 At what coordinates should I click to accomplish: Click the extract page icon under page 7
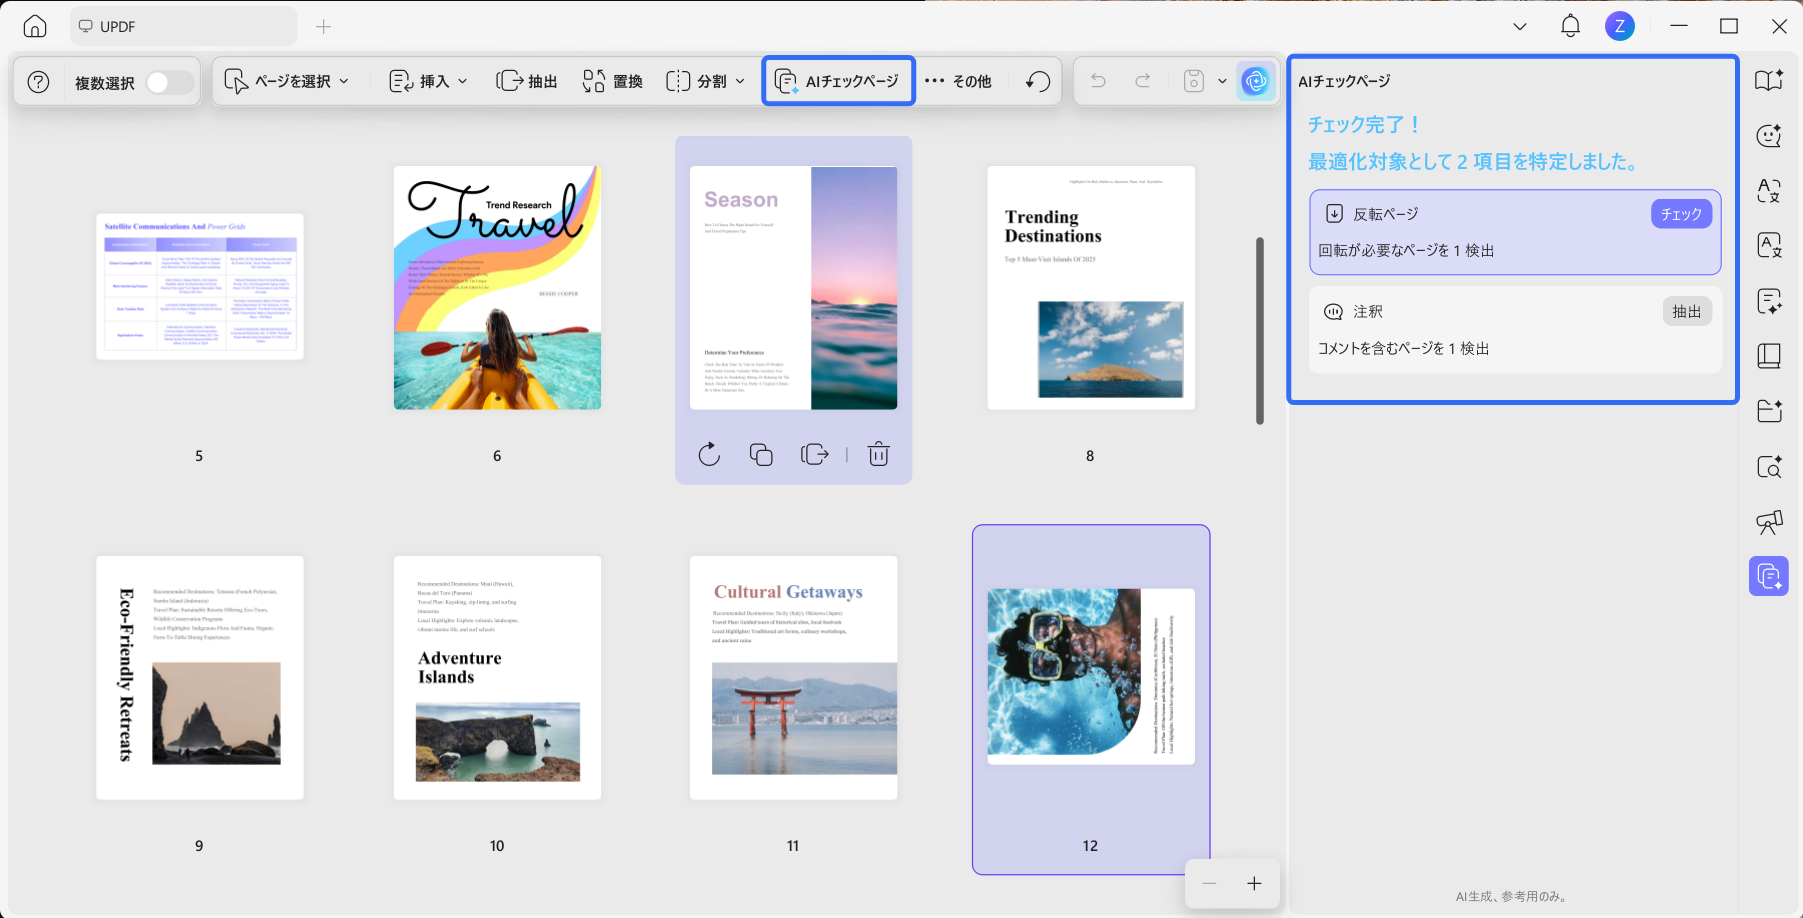click(x=815, y=455)
